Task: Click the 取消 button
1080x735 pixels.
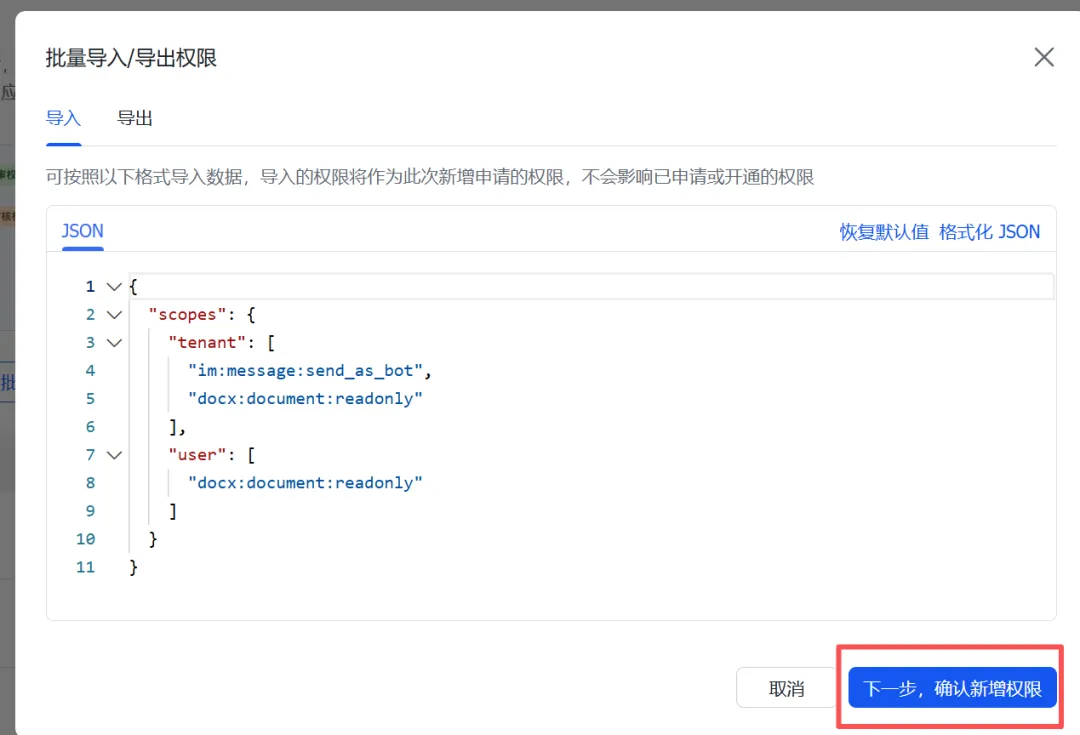Action: 786,687
